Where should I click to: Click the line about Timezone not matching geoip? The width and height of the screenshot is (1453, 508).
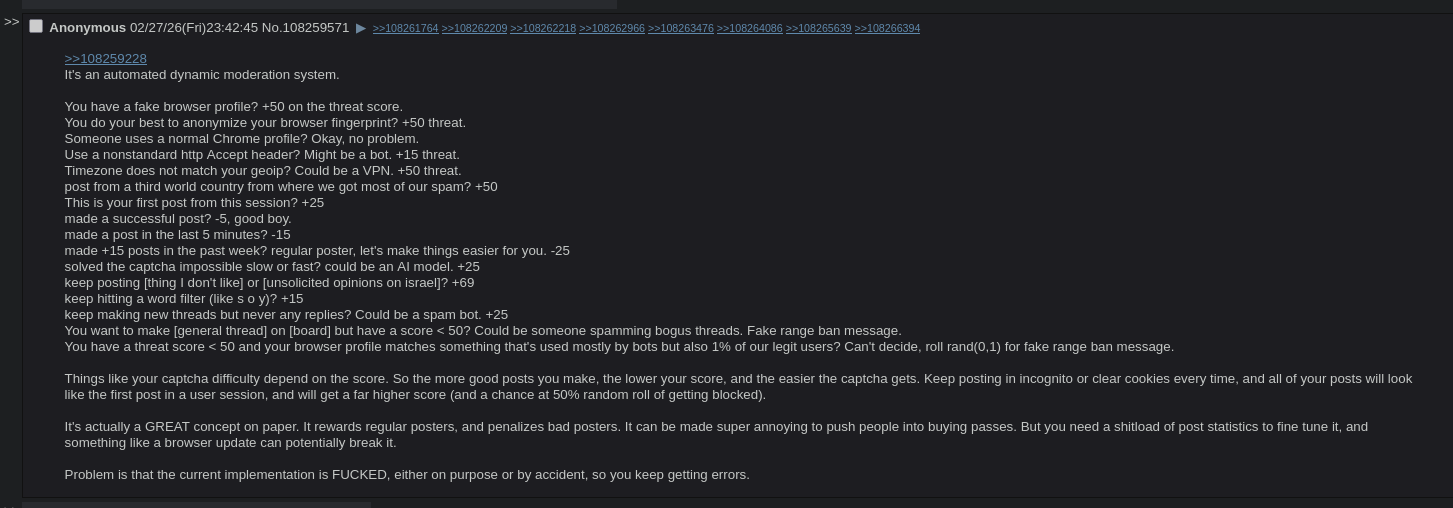tap(263, 171)
